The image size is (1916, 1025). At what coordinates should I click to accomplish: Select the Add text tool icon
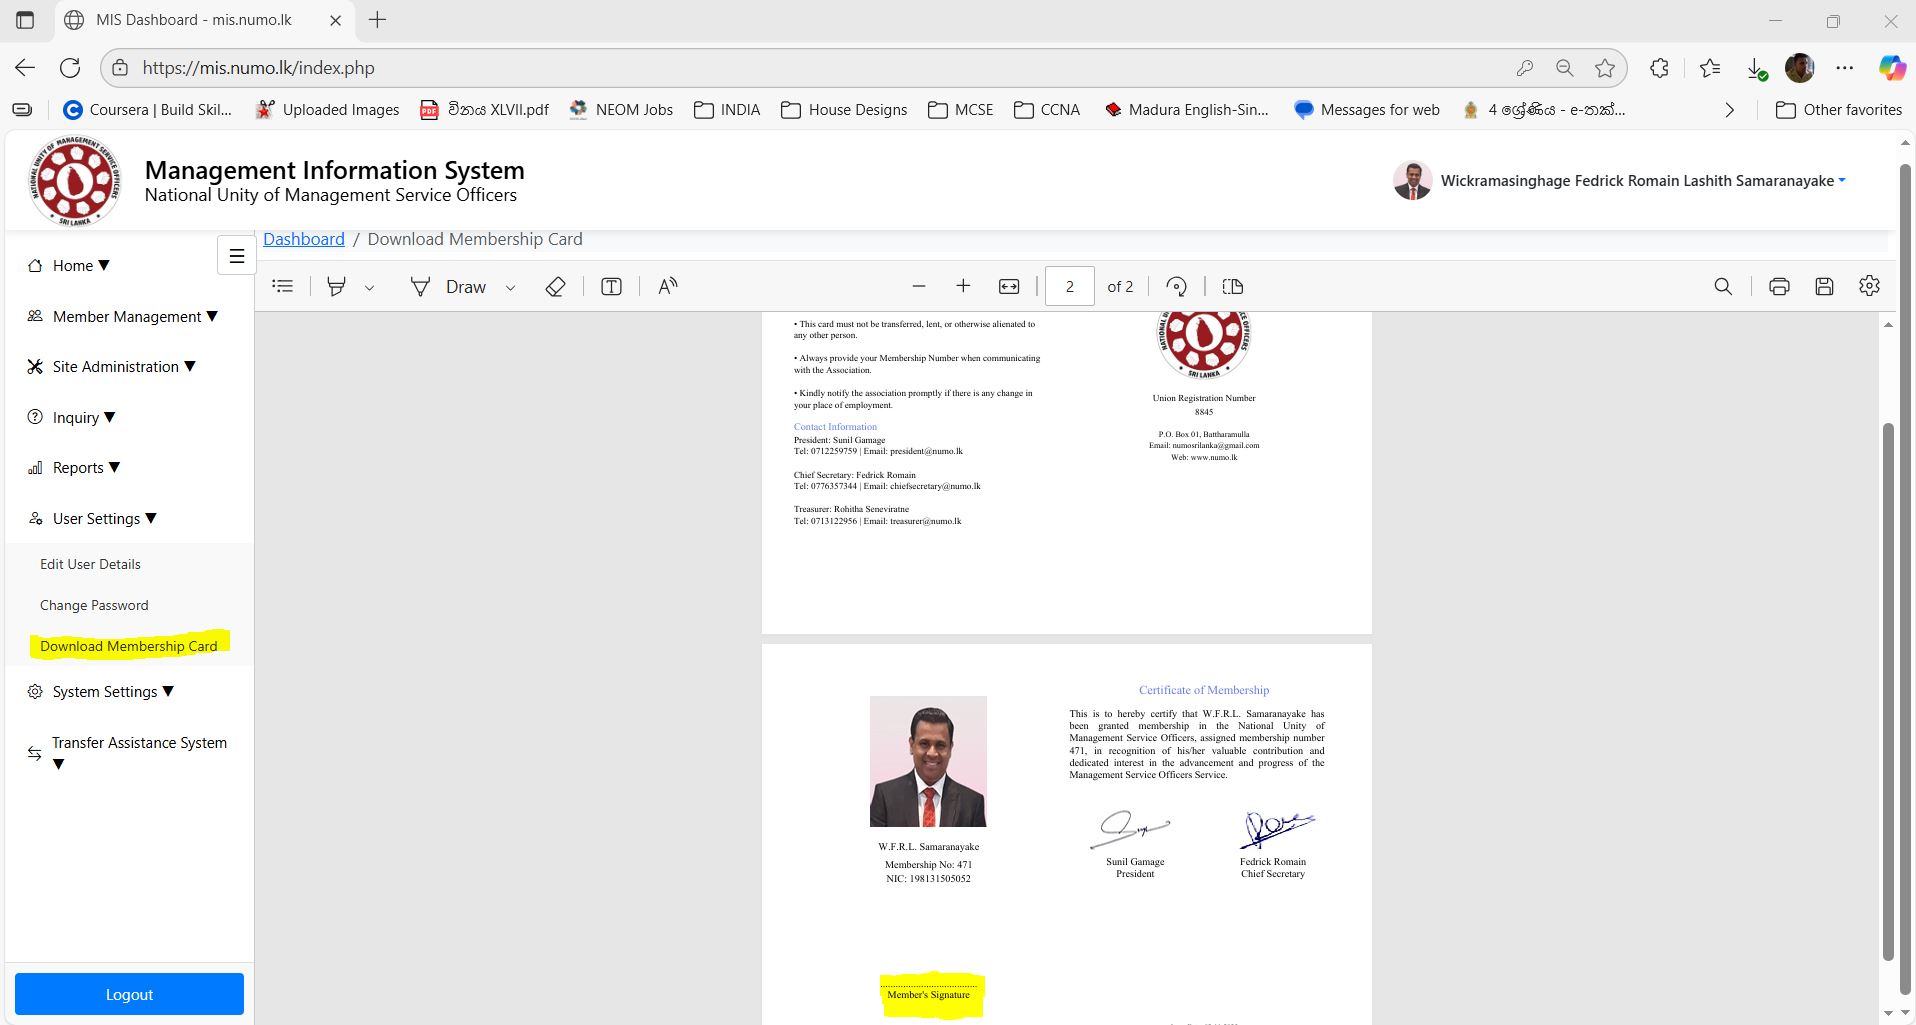point(611,287)
